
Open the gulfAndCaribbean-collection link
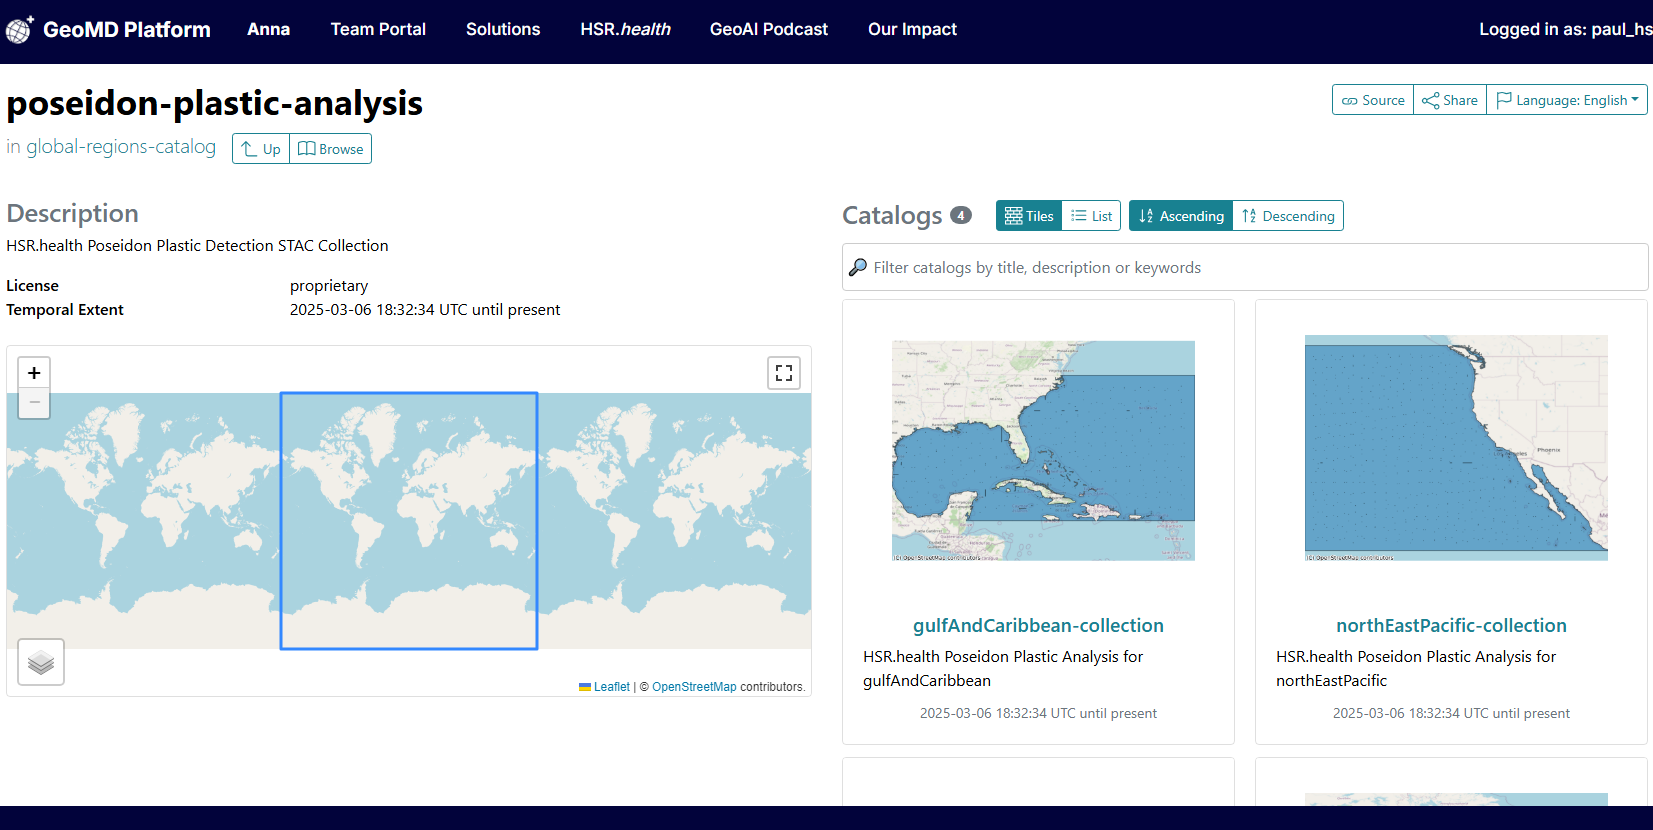point(1038,625)
